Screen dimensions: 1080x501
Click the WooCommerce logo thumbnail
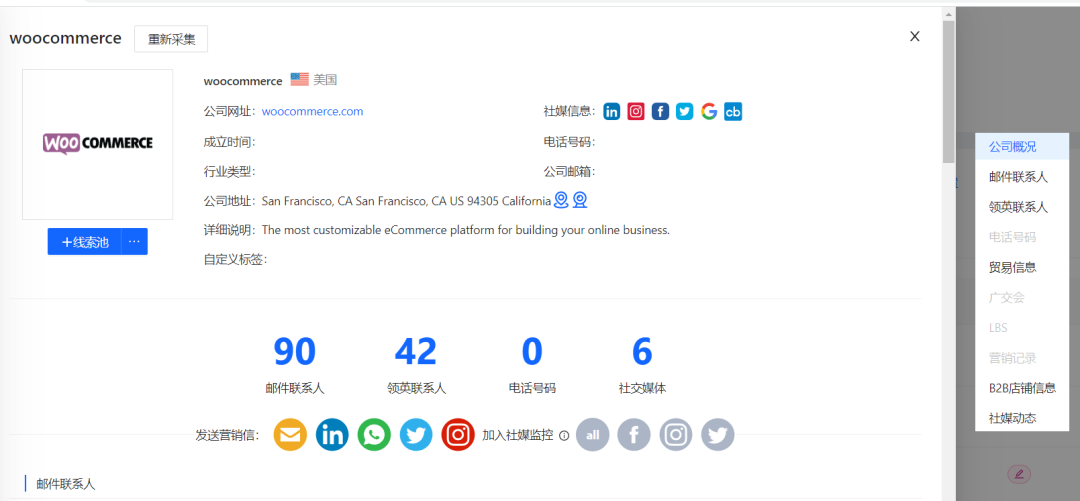coord(97,144)
